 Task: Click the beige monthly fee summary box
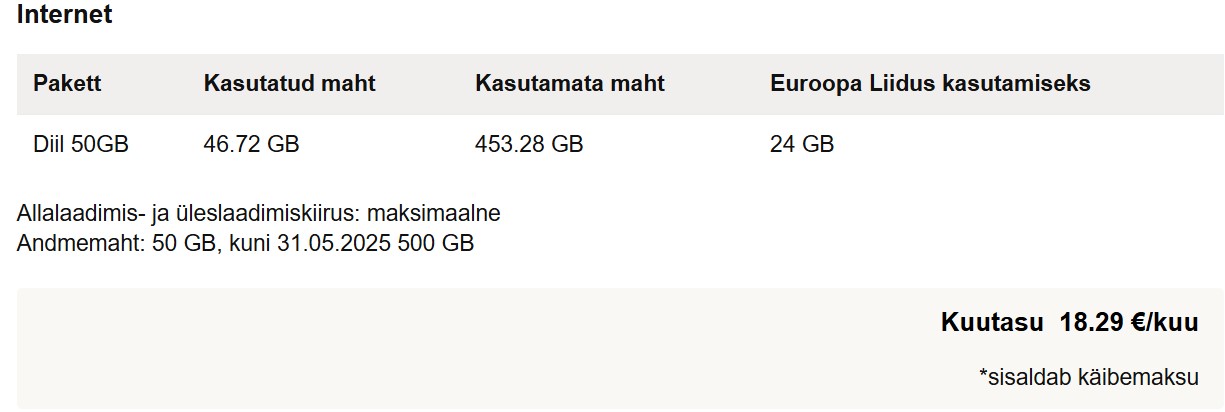coord(620,348)
